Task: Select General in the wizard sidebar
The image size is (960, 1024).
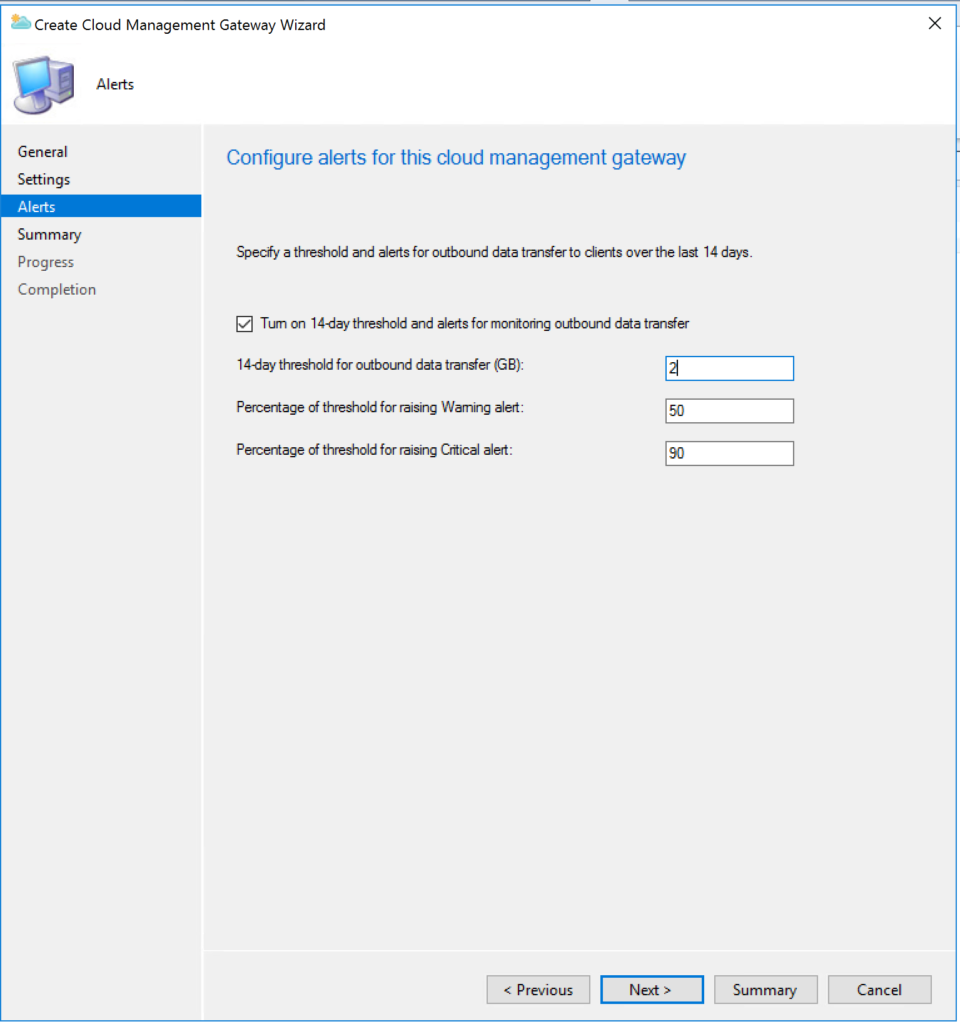Action: click(42, 151)
